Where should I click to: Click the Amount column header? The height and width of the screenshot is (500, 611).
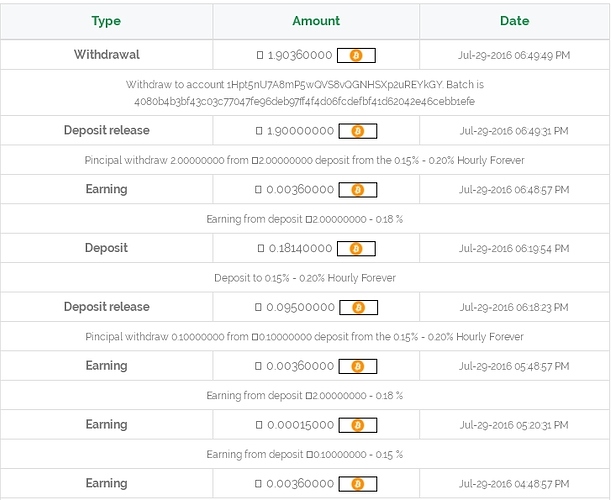tap(316, 21)
